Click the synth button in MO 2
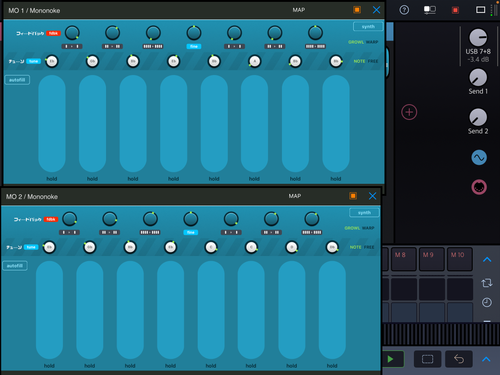This screenshot has width=500, height=375. [364, 212]
